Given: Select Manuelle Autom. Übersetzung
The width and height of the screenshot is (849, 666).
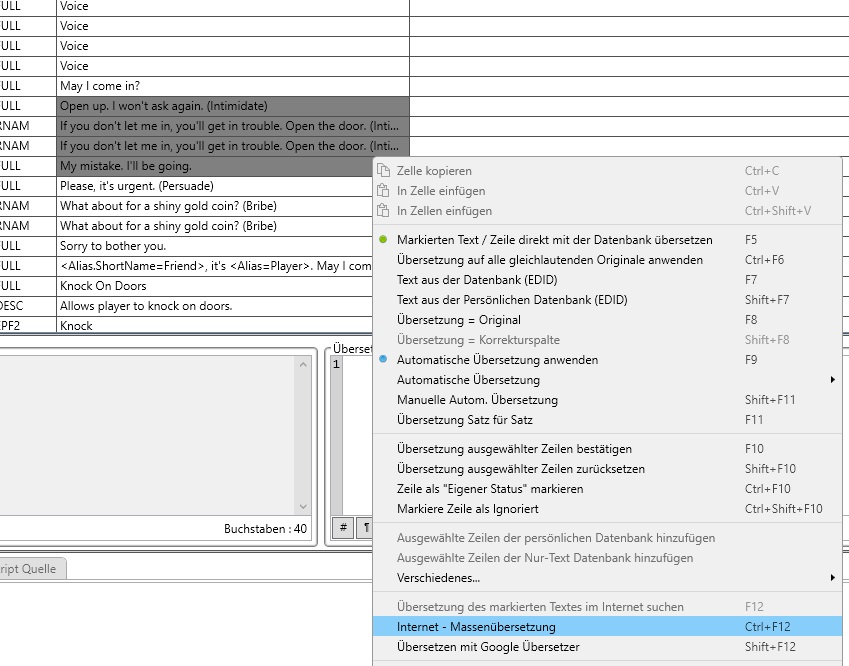Looking at the screenshot, I should coord(477,400).
